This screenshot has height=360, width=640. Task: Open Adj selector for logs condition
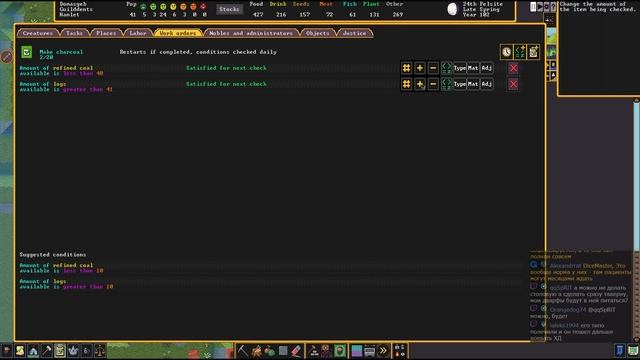(x=487, y=84)
